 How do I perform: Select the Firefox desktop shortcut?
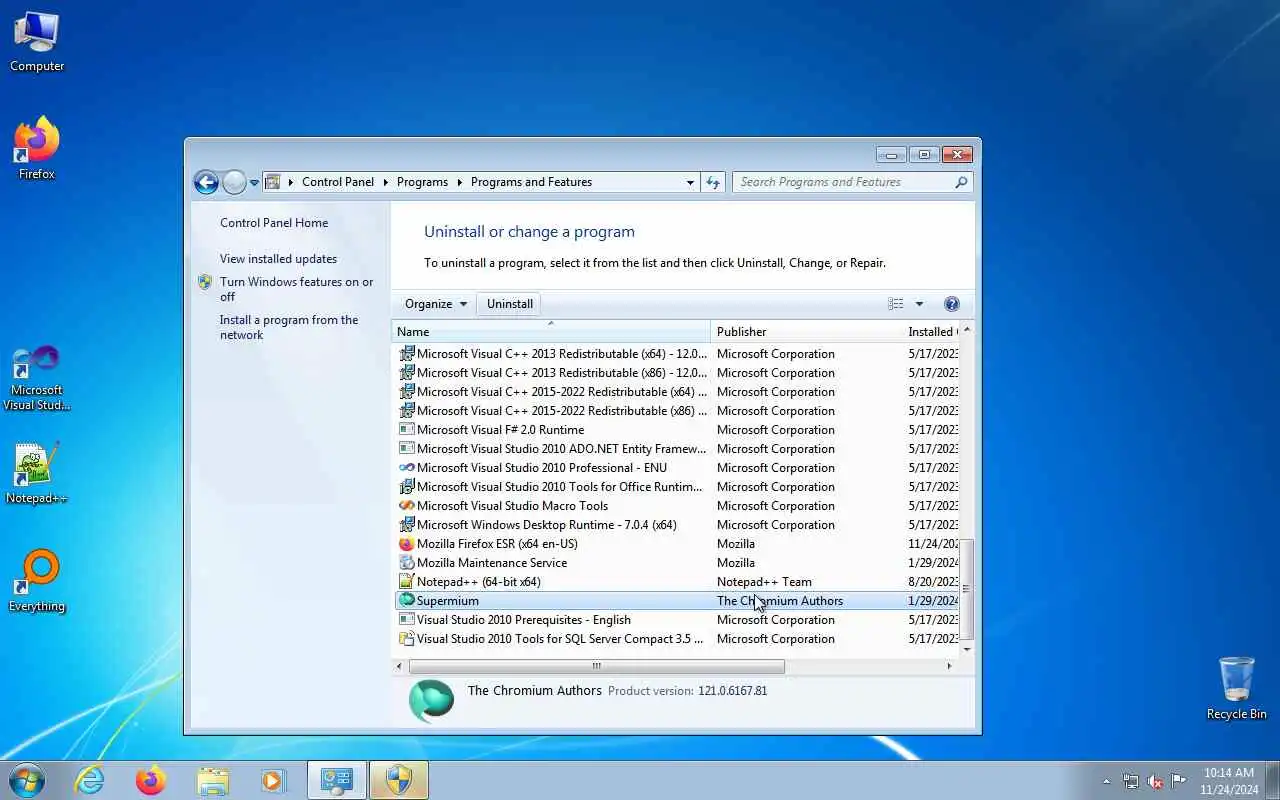pos(37,148)
